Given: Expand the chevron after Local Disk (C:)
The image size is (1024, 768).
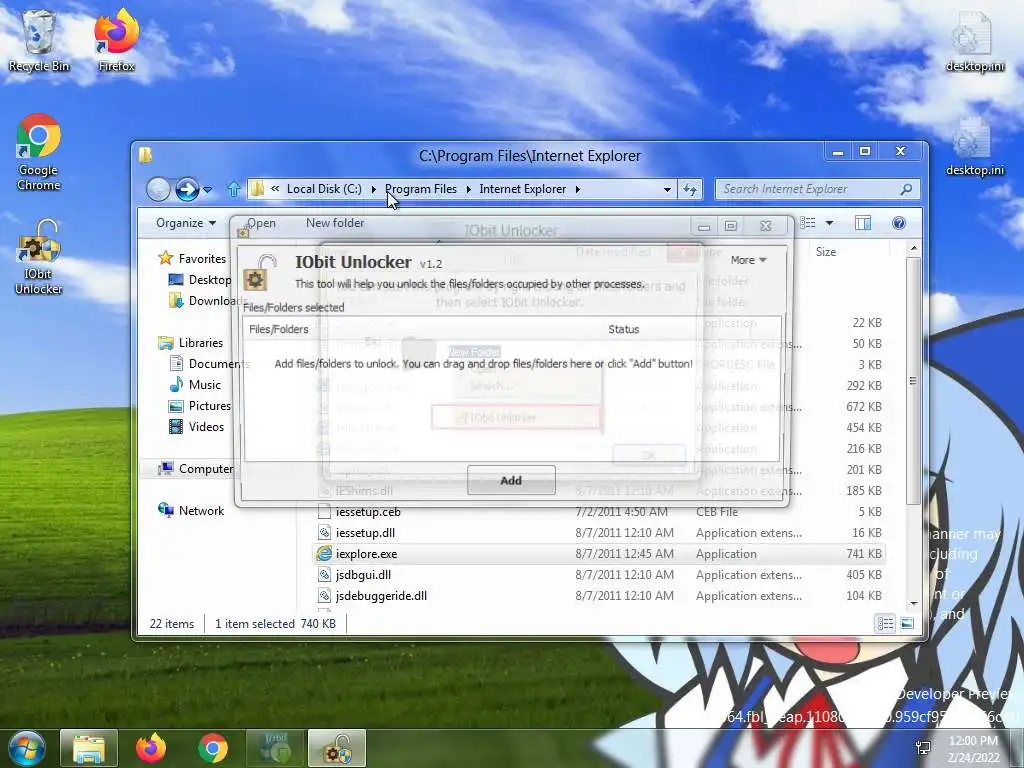Looking at the screenshot, I should (374, 189).
